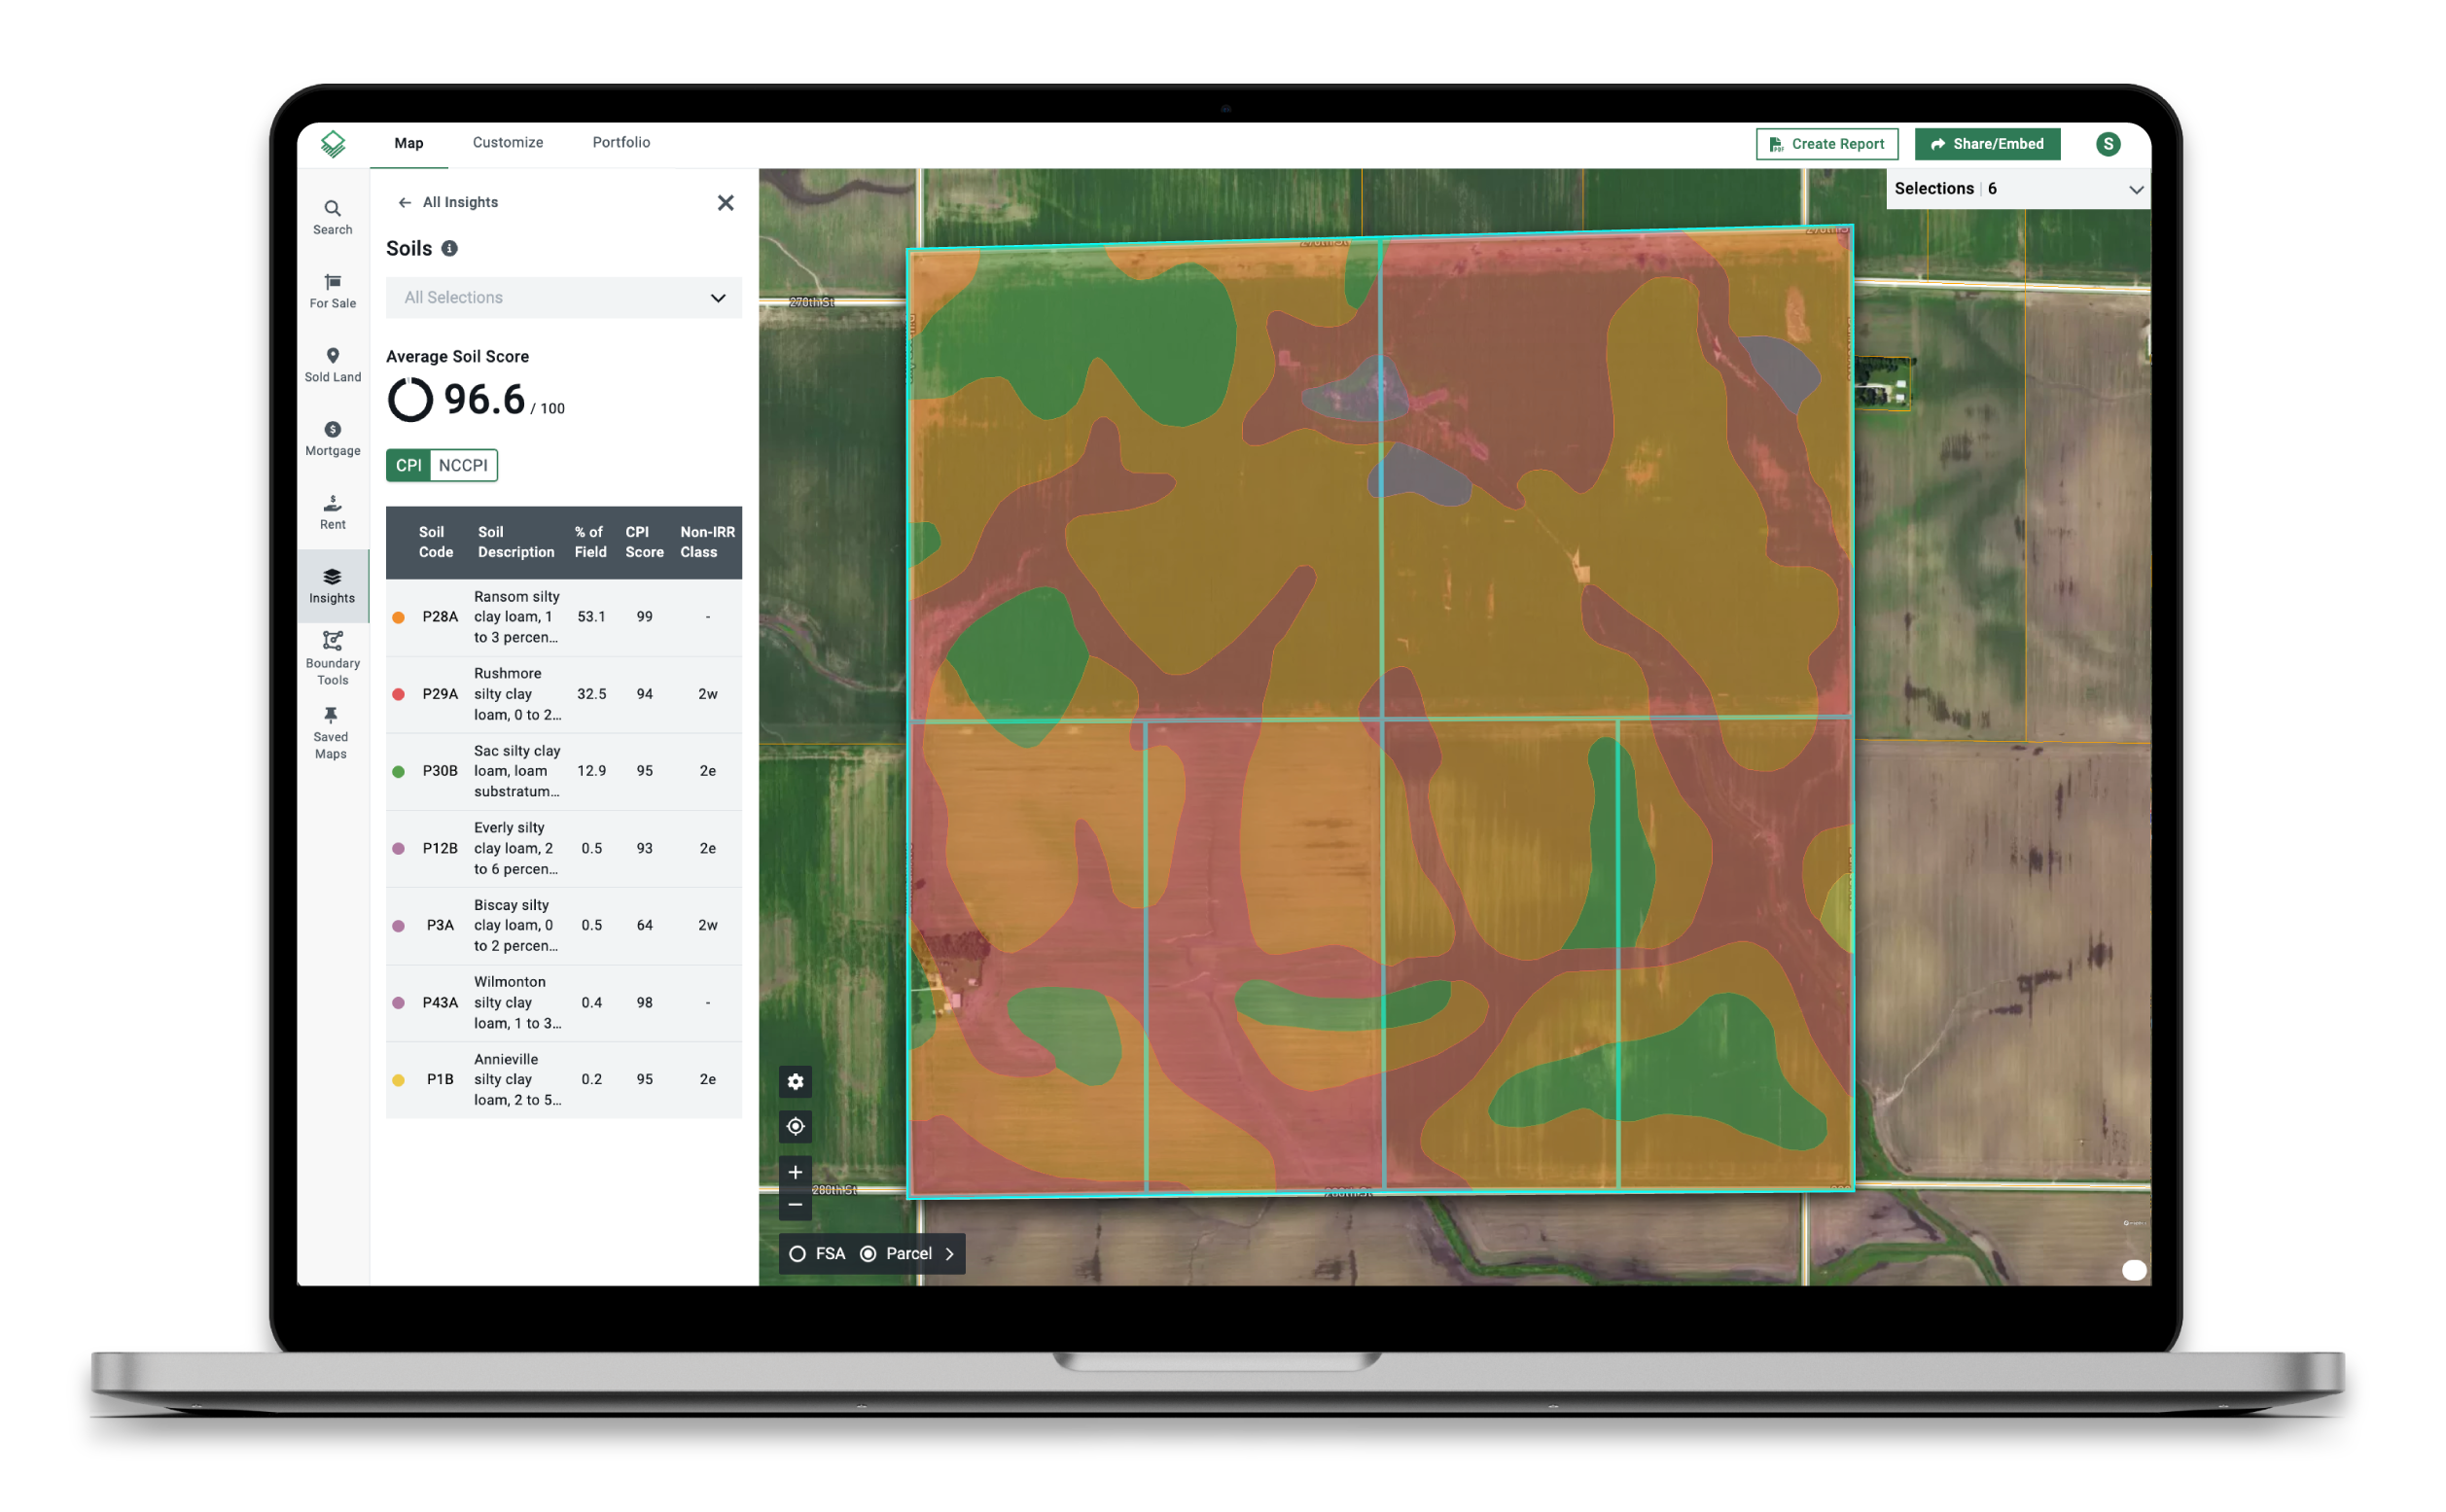Image resolution: width=2446 pixels, height=1512 pixels.
Task: Open the For Sale panel
Action: 331,290
